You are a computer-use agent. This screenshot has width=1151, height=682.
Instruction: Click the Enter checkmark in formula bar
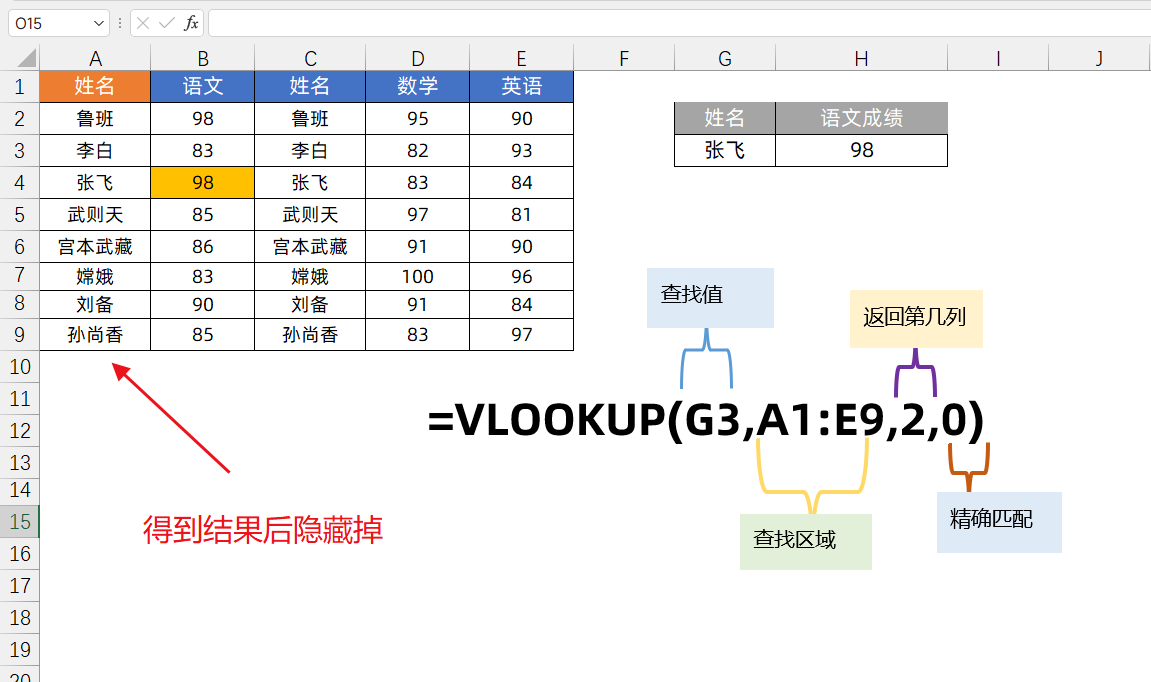167,23
